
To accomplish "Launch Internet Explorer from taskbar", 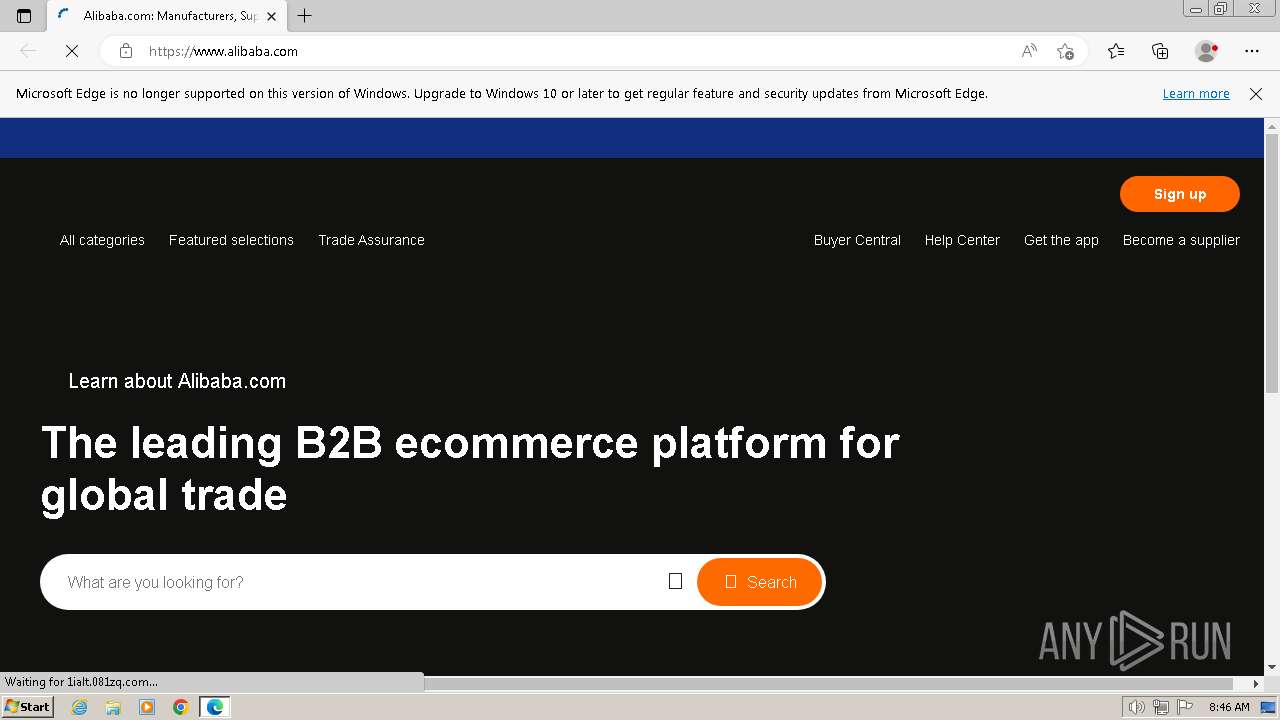I will click(80, 707).
